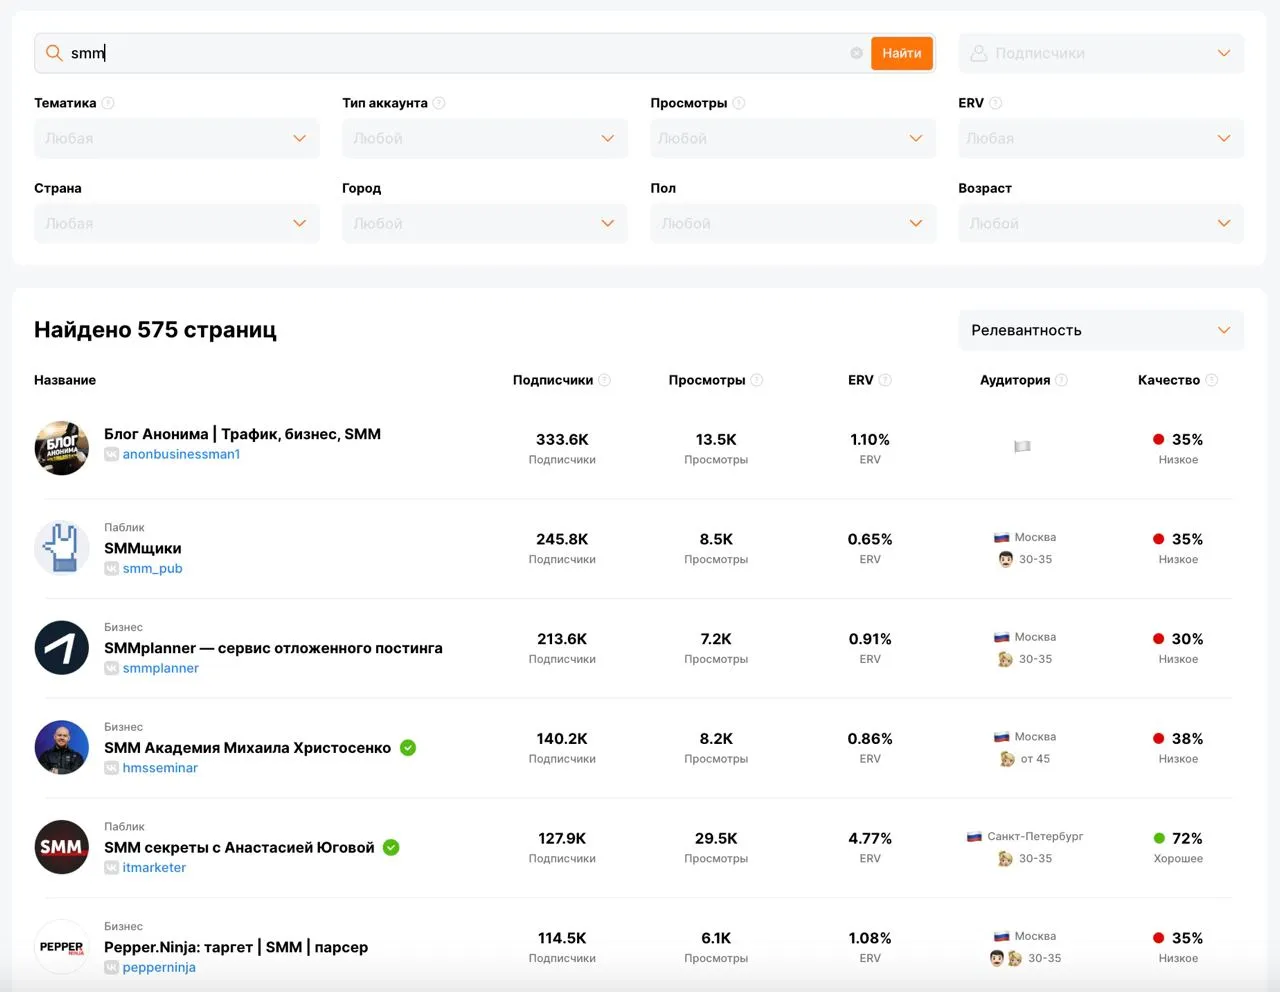Click the title Pepper.Ninja: таргет | SMM | парсер
The height and width of the screenshot is (992, 1280).
coord(236,947)
